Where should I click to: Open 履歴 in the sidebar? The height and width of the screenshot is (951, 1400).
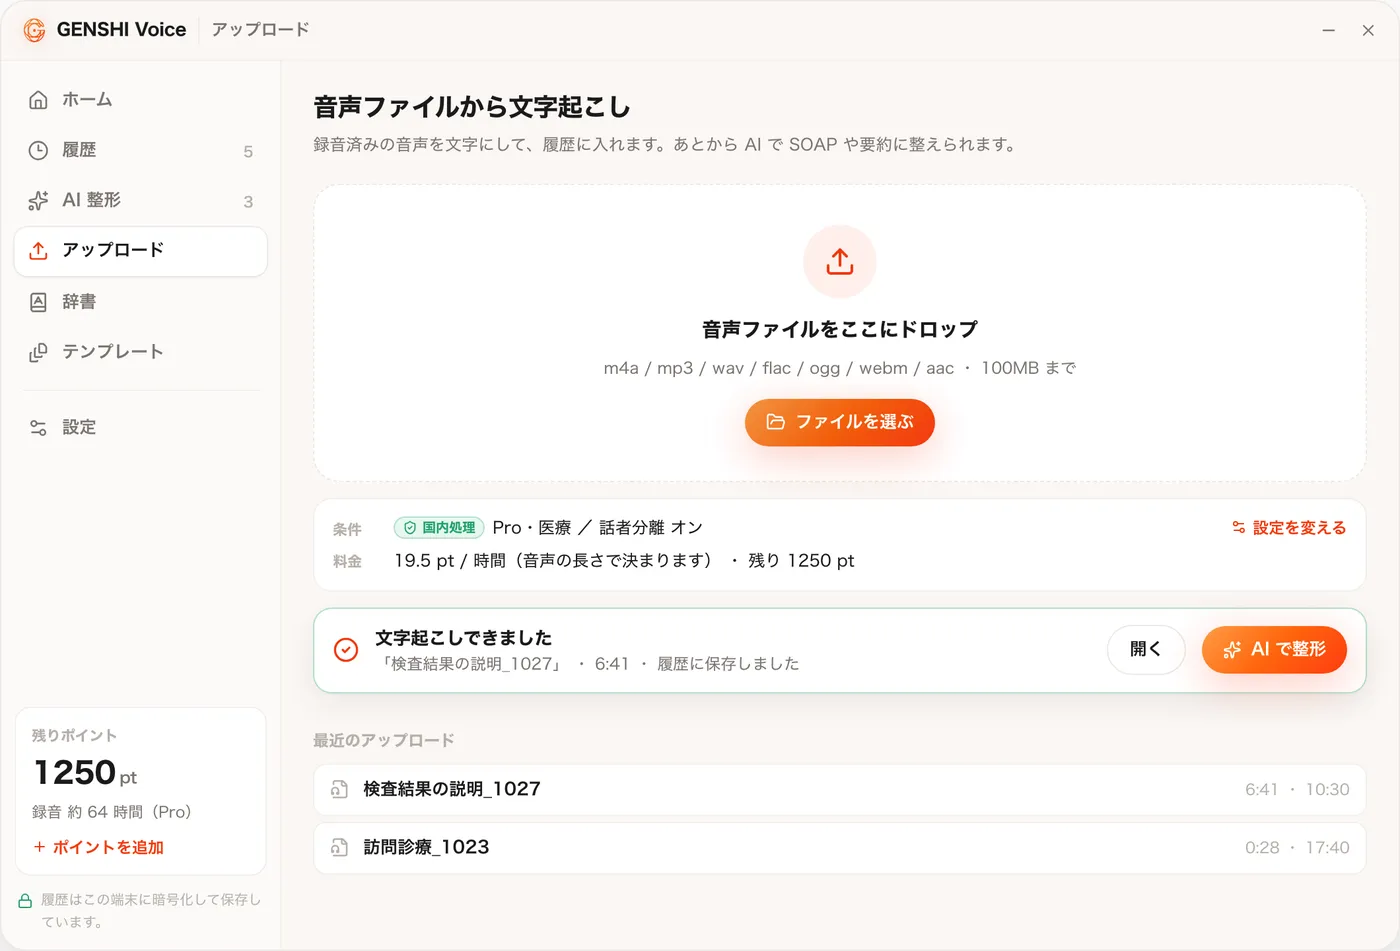[x=140, y=150]
